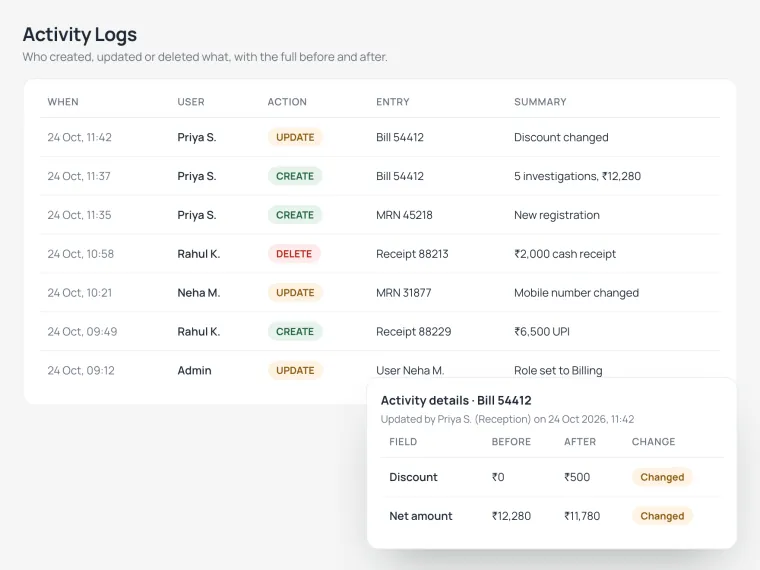This screenshot has width=760, height=570.
Task: Click Rahul K. in the 09:49 row
Action: click(x=199, y=332)
